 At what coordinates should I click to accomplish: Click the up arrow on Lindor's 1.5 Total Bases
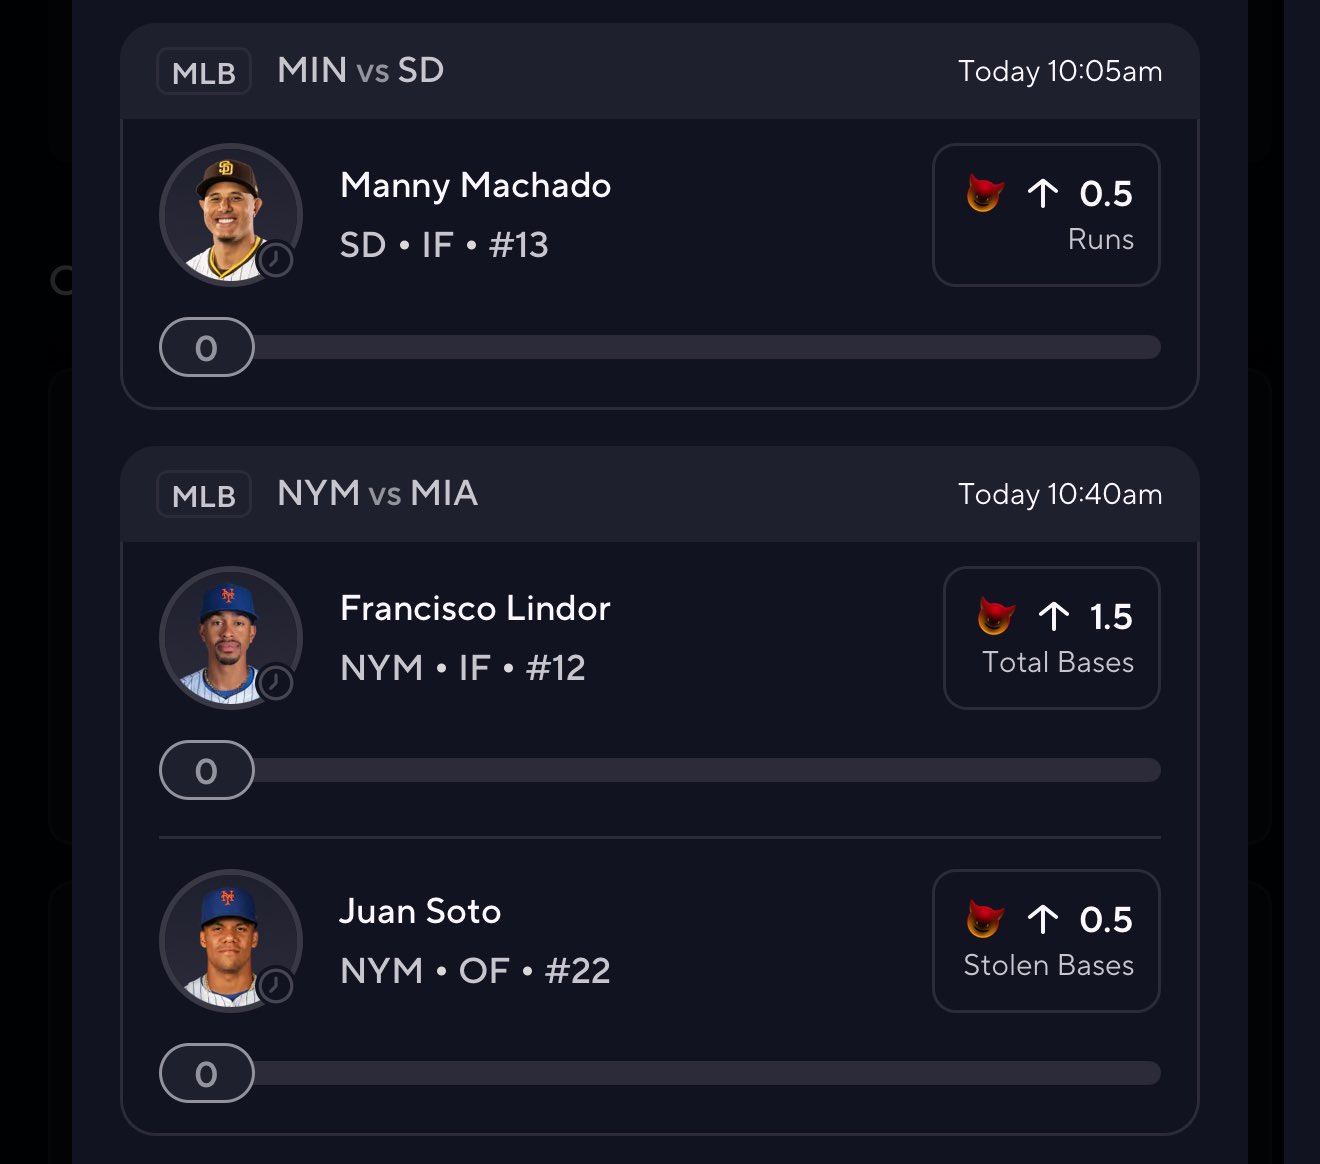coord(1054,616)
